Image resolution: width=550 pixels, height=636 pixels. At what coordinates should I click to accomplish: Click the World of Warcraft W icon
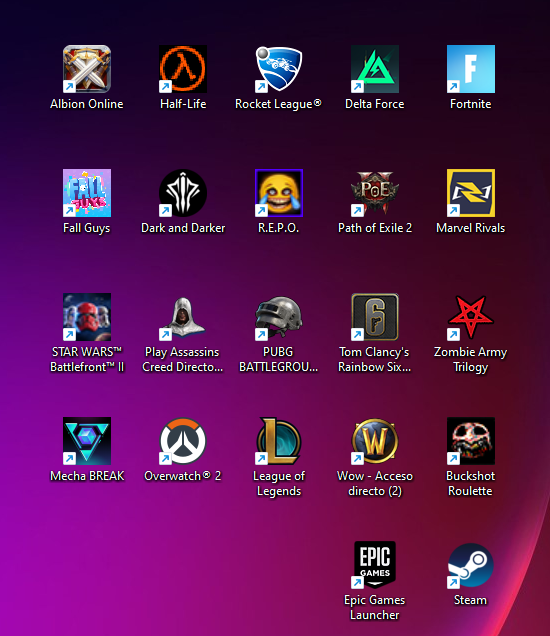point(375,441)
